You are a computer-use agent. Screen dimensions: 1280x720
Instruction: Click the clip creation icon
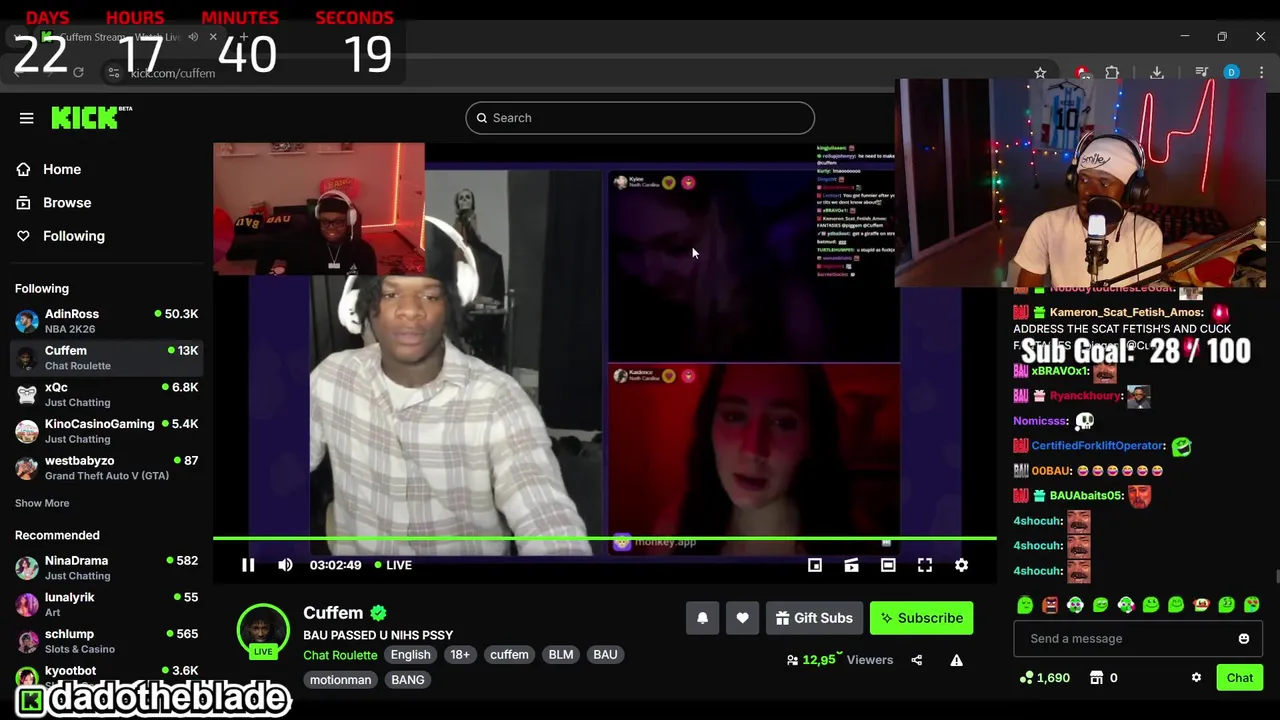pos(851,566)
